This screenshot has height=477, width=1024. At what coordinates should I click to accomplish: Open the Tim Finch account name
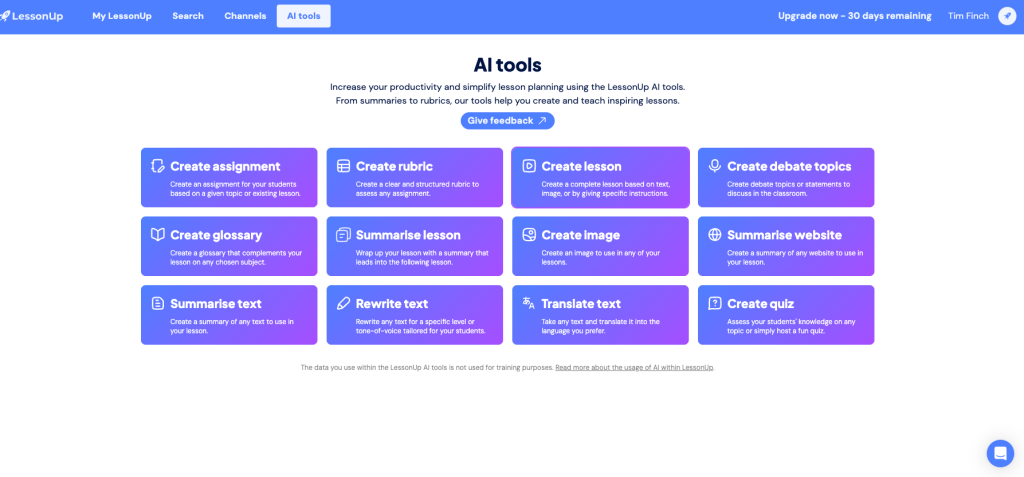click(968, 16)
